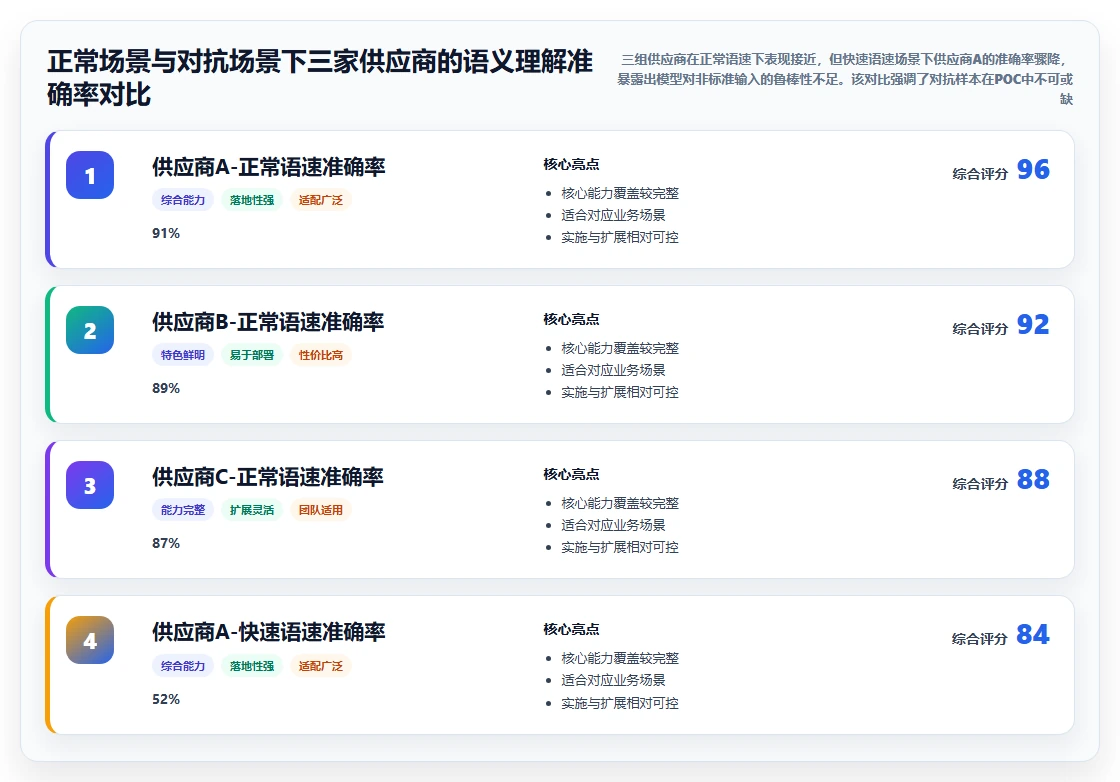Click 实施与扩展相对可控 in 供应商A-正常语速 card
The height and width of the screenshot is (782, 1120).
pos(620,237)
